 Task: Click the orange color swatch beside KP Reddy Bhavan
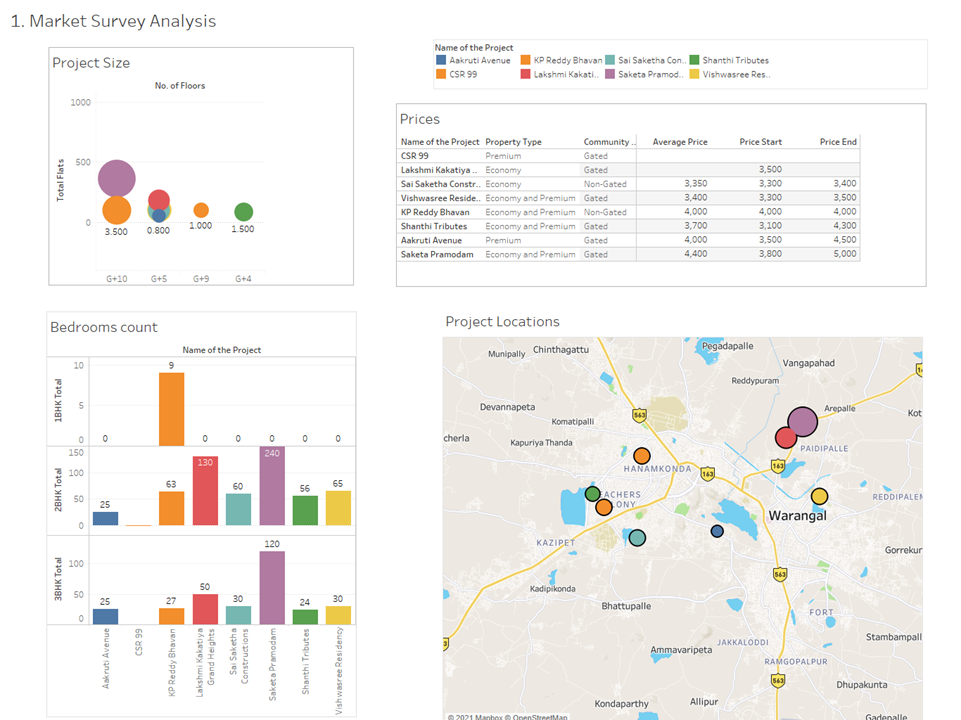526,59
